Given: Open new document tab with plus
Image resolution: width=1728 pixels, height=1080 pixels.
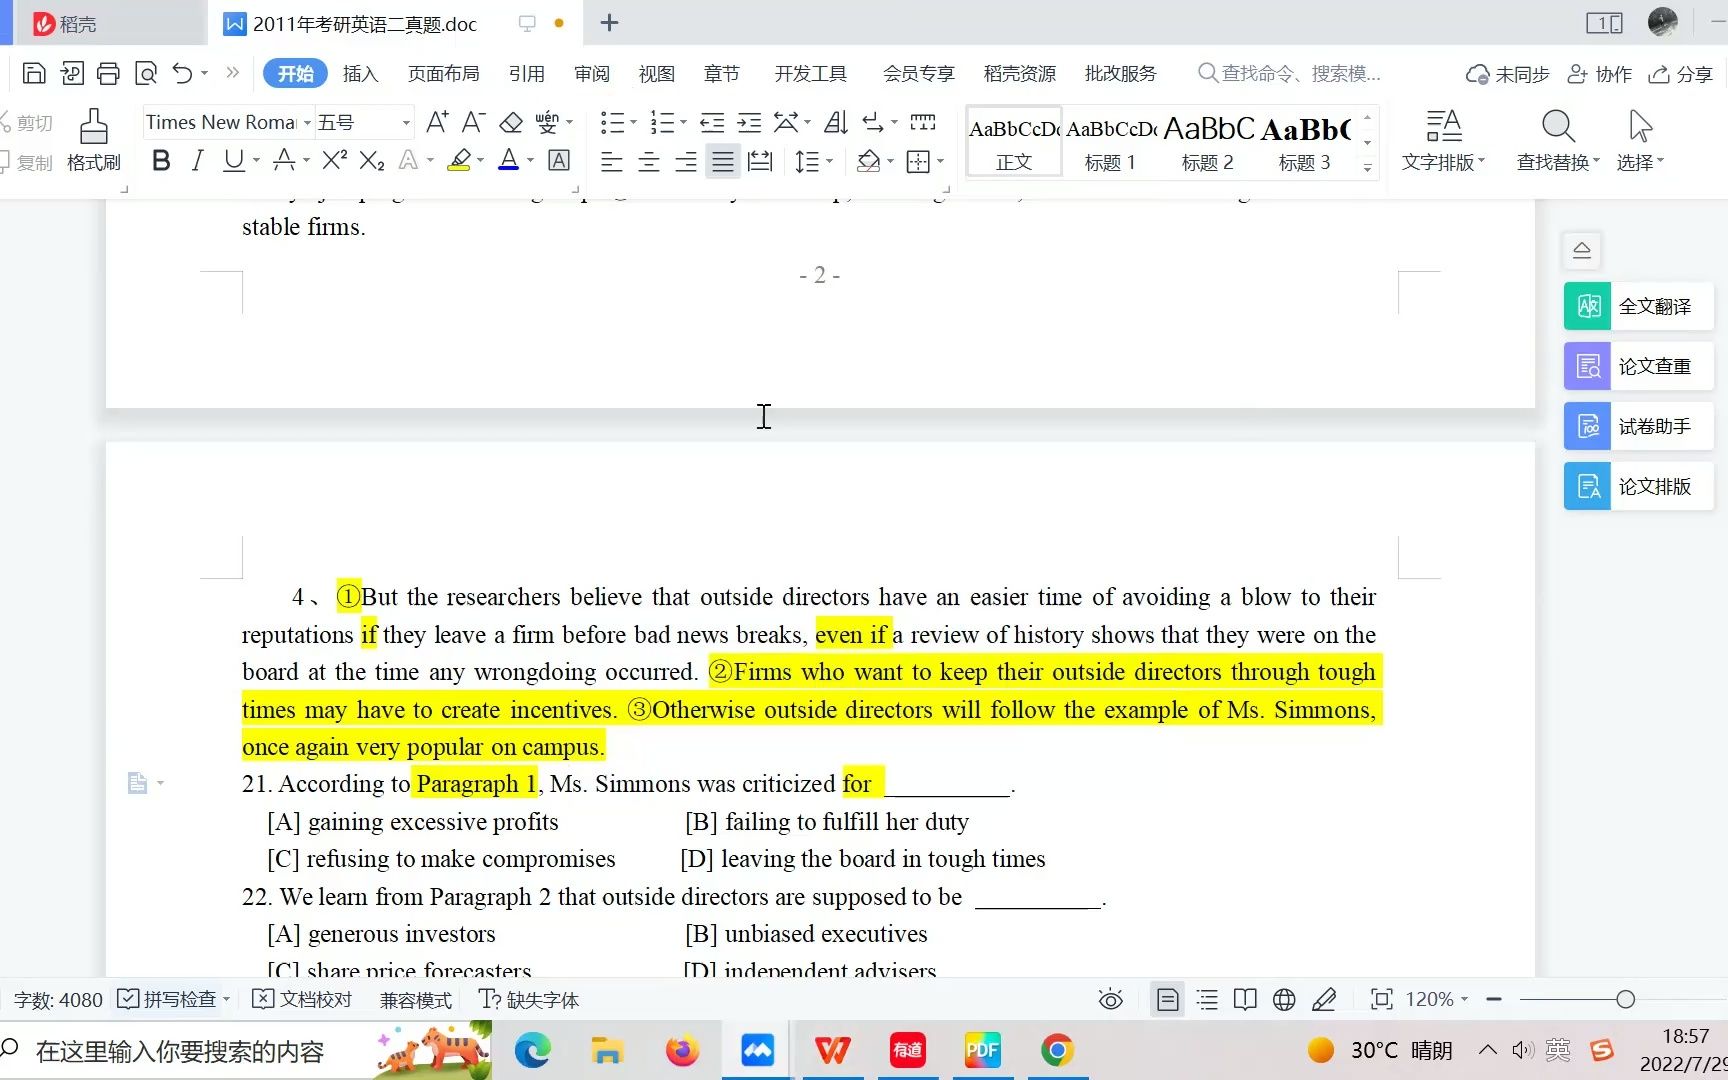Looking at the screenshot, I should [x=609, y=23].
